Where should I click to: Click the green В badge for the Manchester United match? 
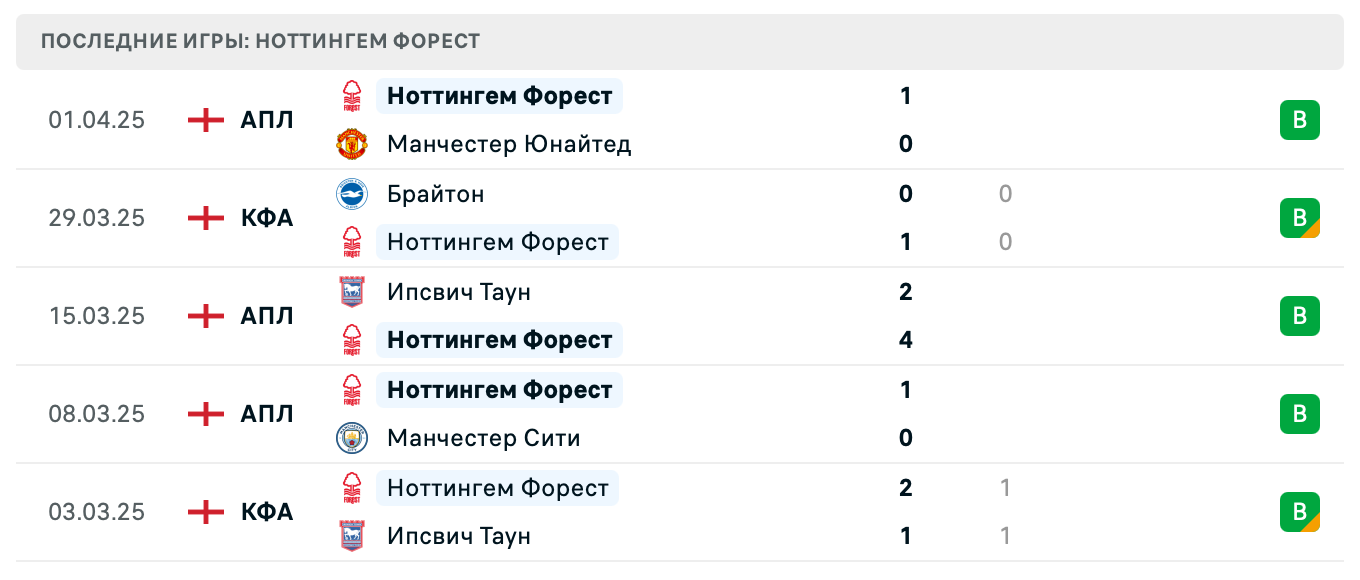click(x=1300, y=119)
